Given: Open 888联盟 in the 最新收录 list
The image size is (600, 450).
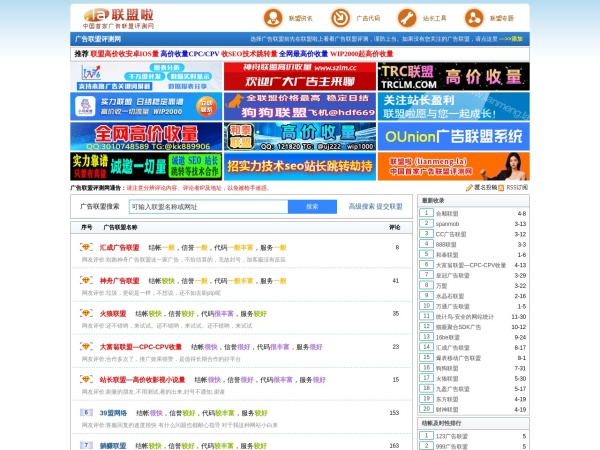Looking at the screenshot, I should [x=446, y=245].
